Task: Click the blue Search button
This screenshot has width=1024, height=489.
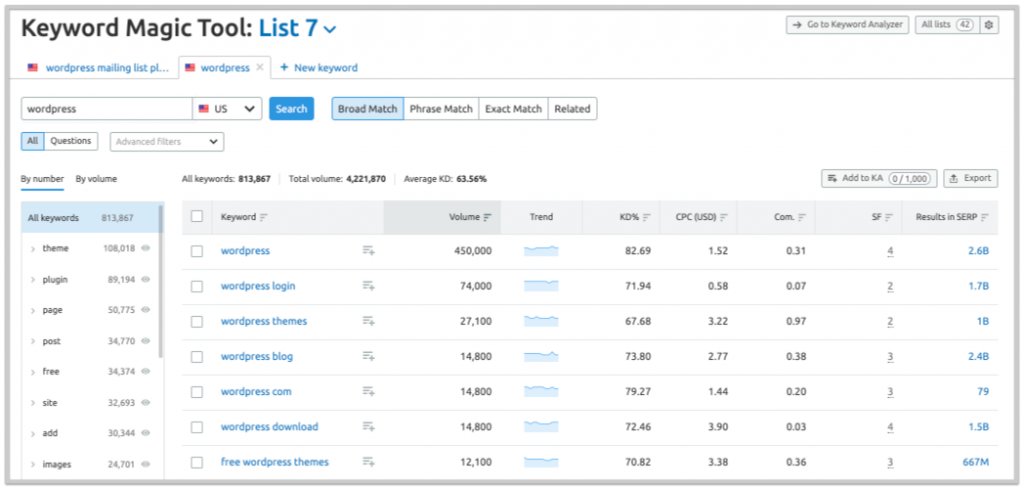Action: [x=291, y=109]
